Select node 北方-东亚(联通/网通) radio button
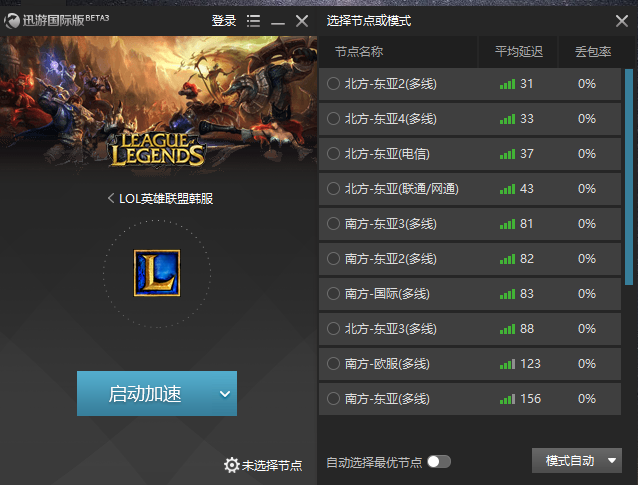Viewport: 638px width, 485px height. pyautogui.click(x=333, y=189)
